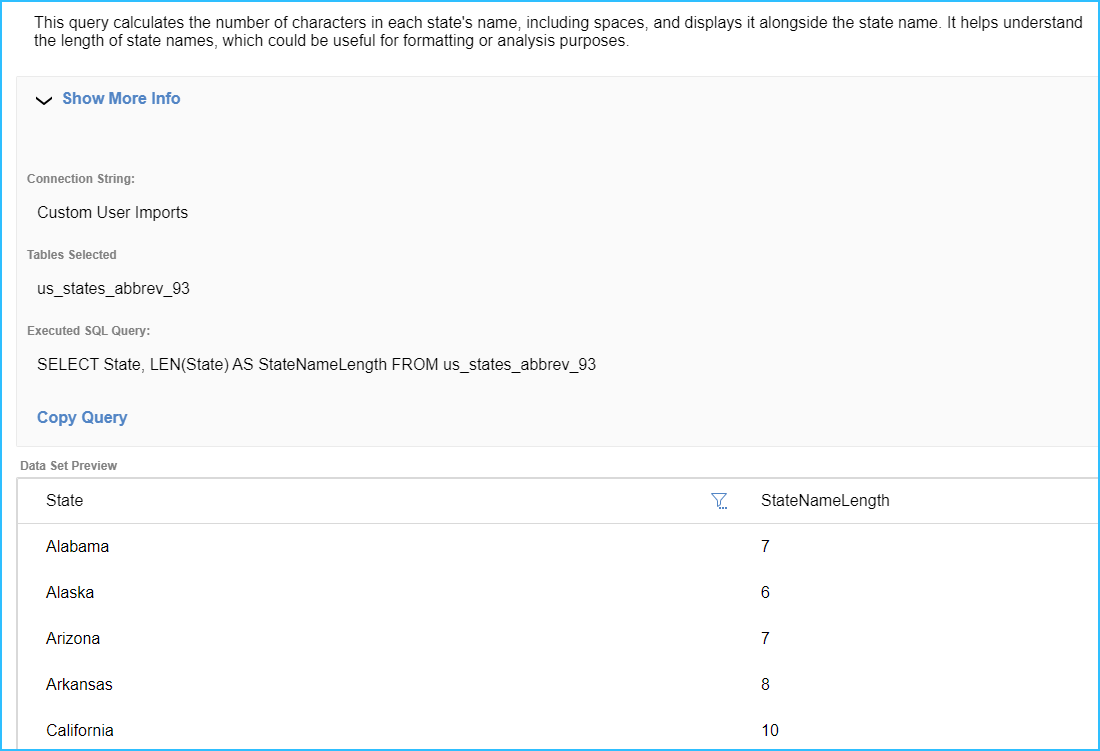Click the Executed SQL Query label

tap(88, 331)
